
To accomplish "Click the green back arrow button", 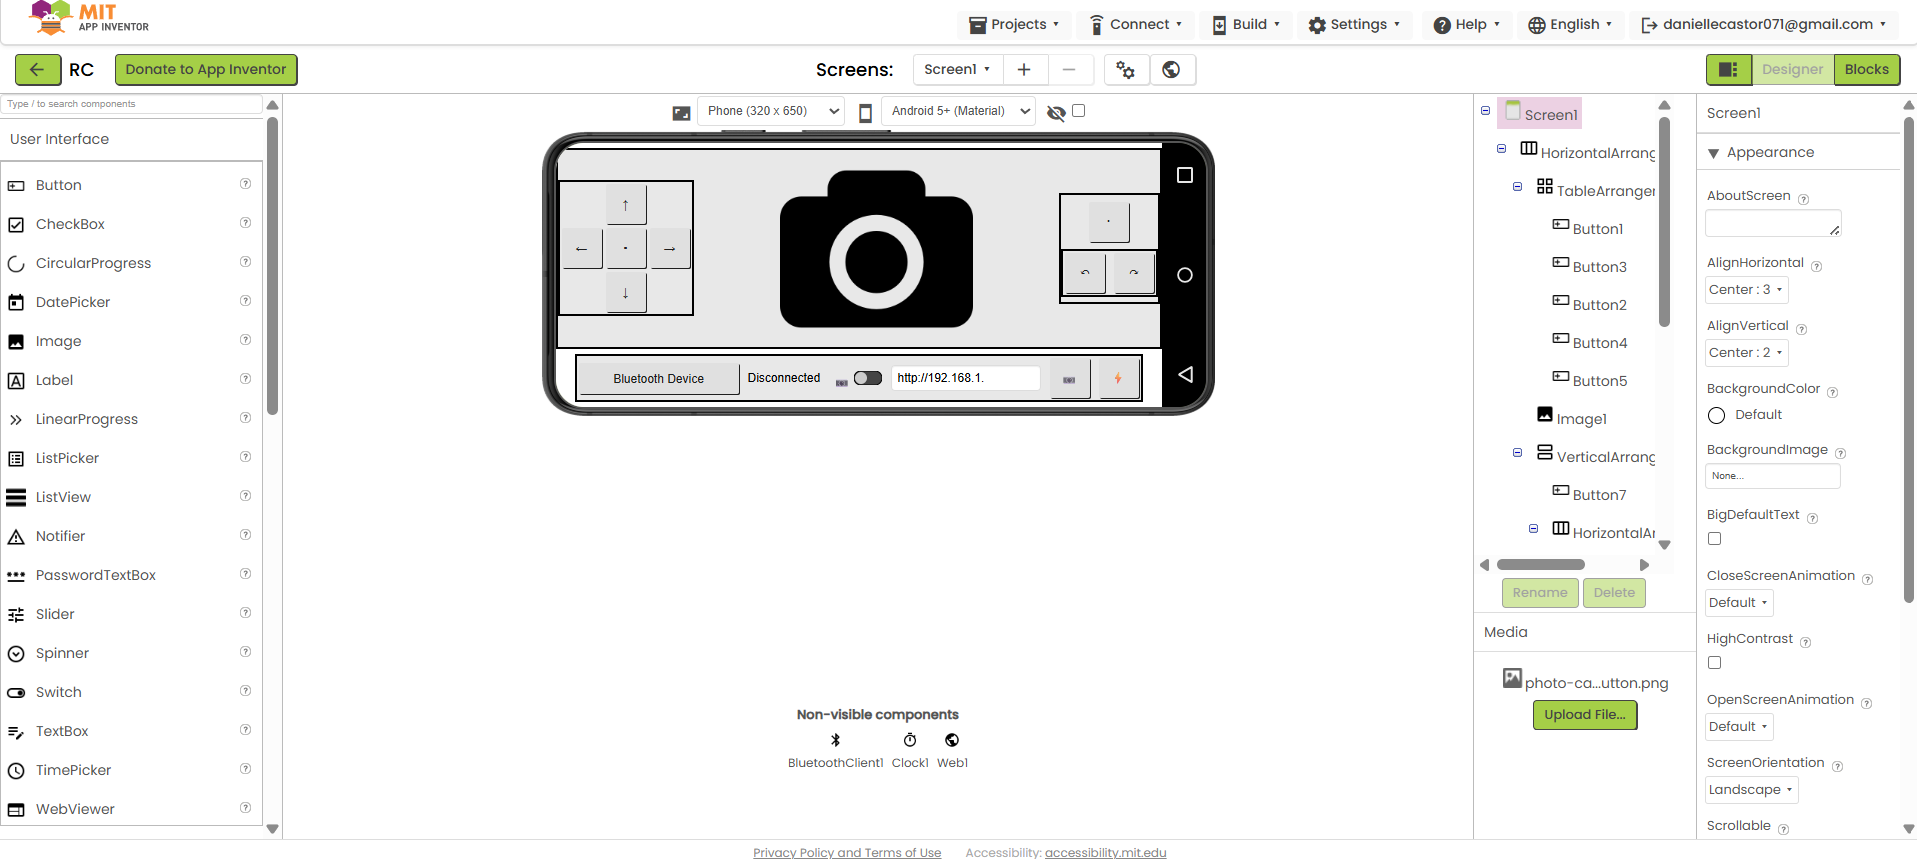I will click(x=37, y=69).
